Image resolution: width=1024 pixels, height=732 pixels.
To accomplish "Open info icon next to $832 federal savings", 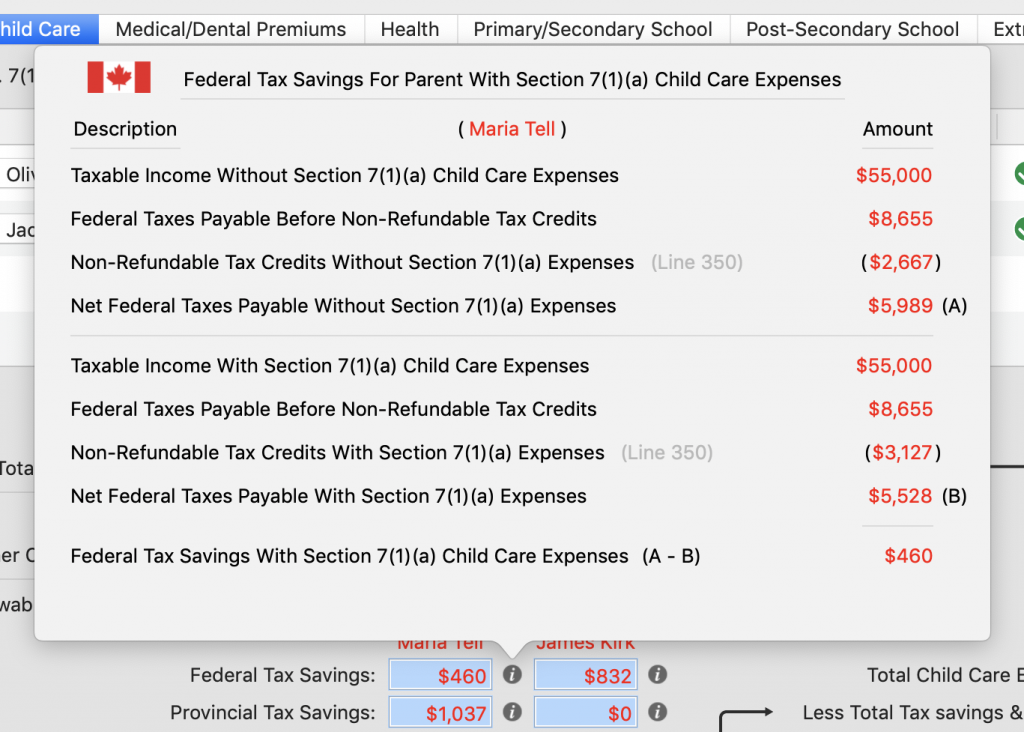I will click(657, 675).
